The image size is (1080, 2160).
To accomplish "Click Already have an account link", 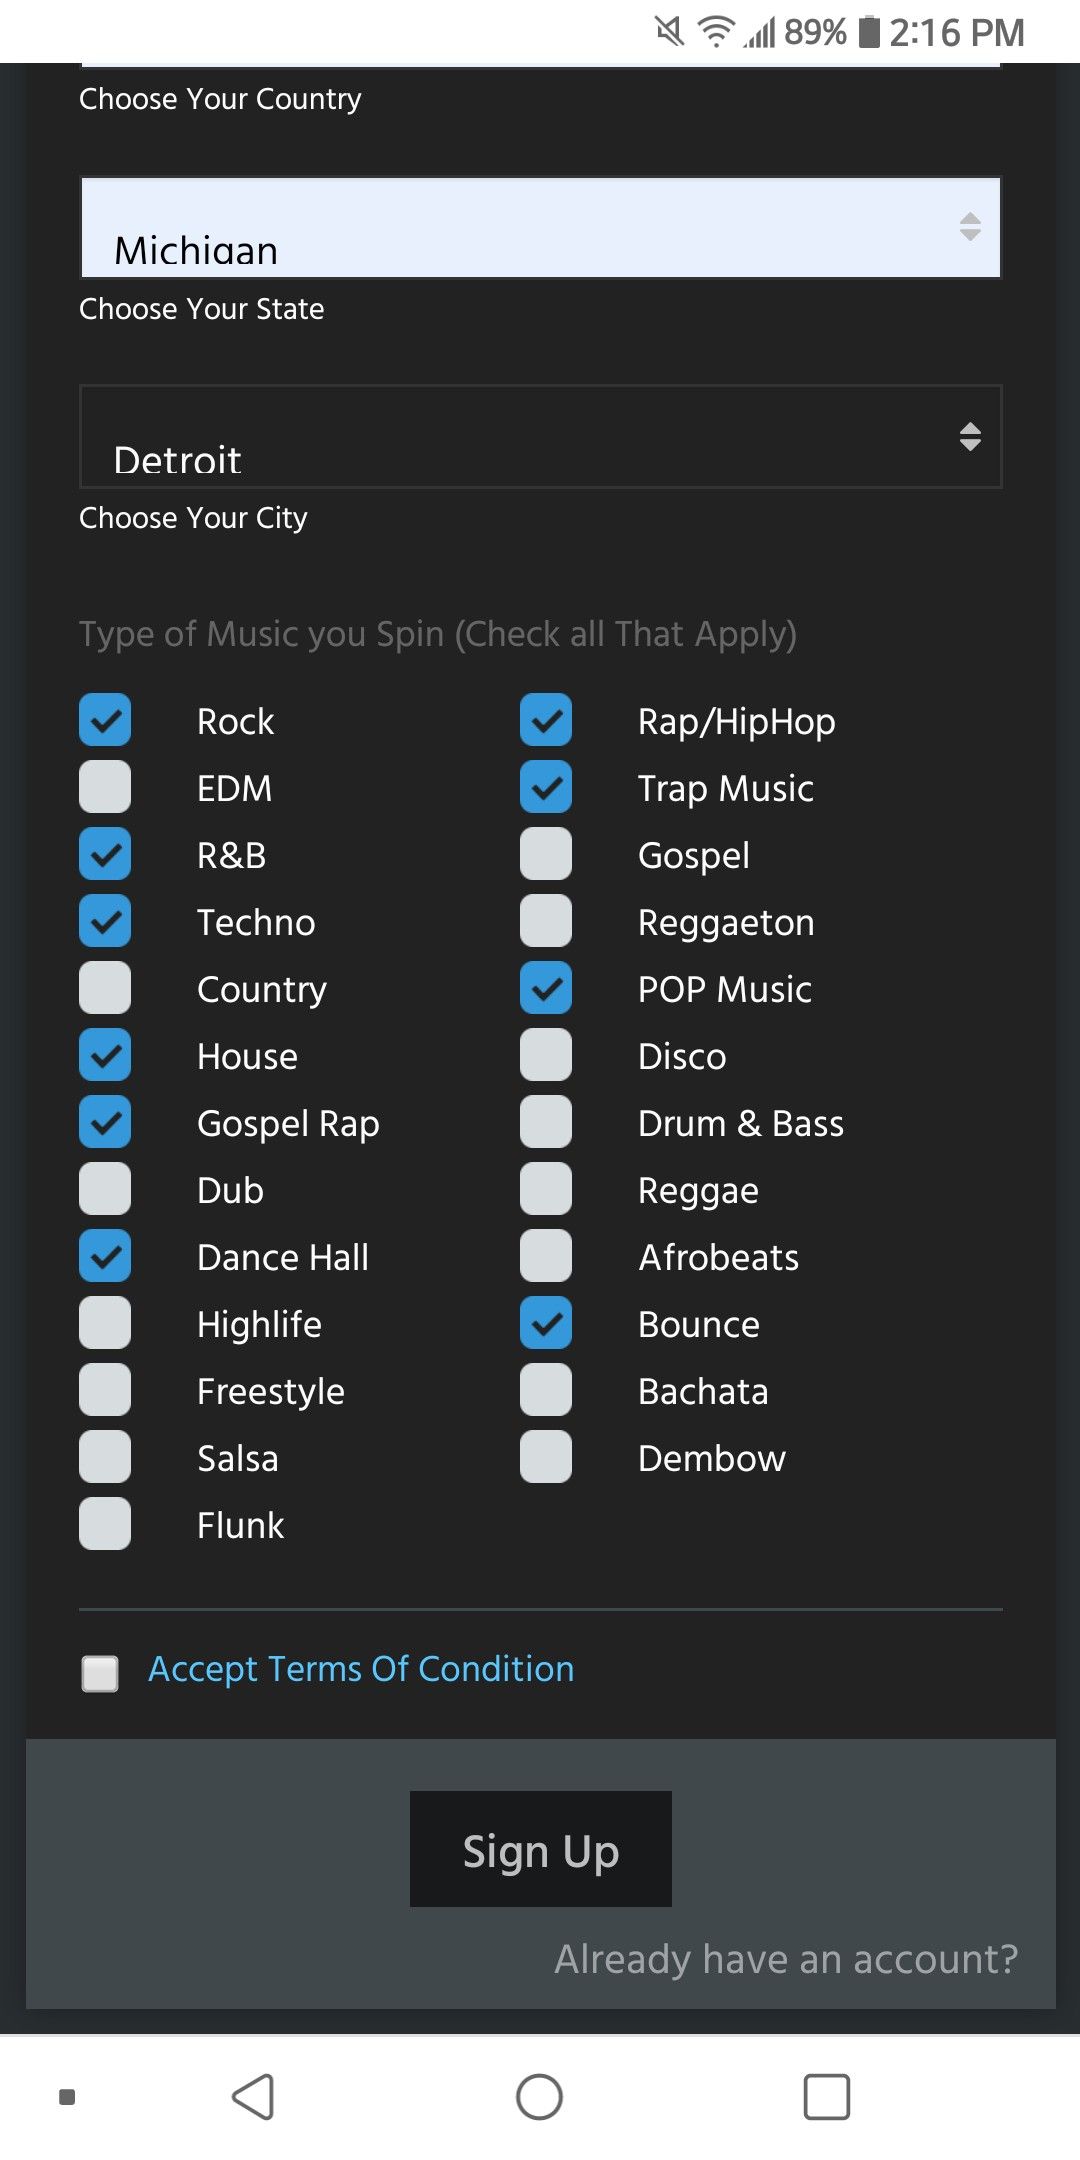I will pos(786,1959).
